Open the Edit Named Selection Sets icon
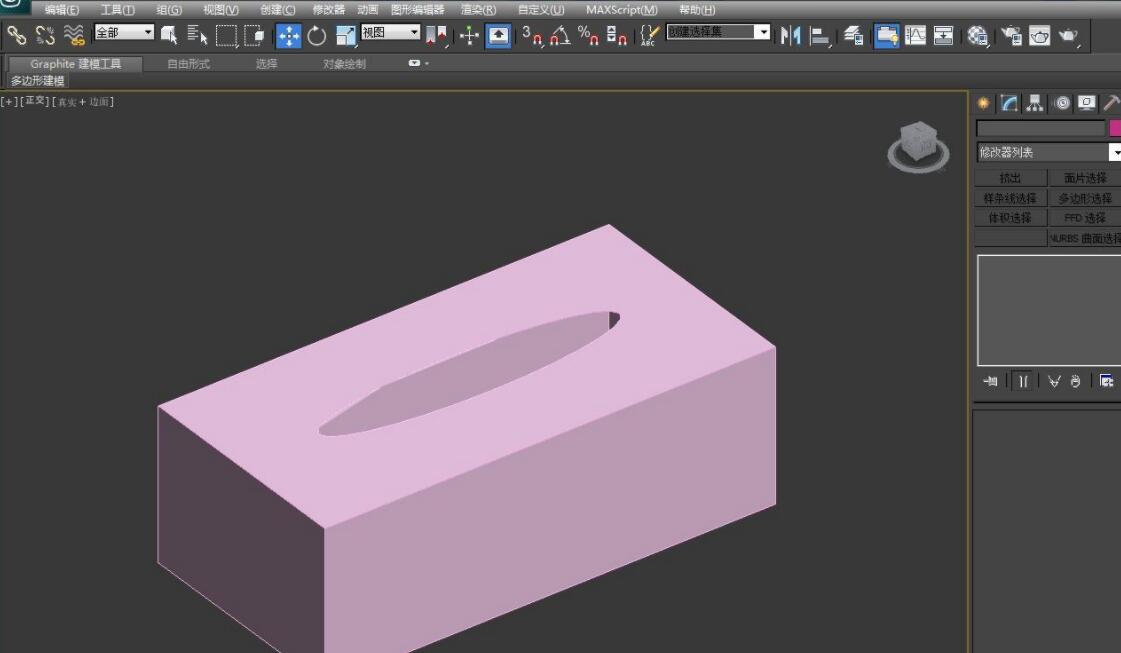Screen dimensions: 1121x653 click(649, 36)
